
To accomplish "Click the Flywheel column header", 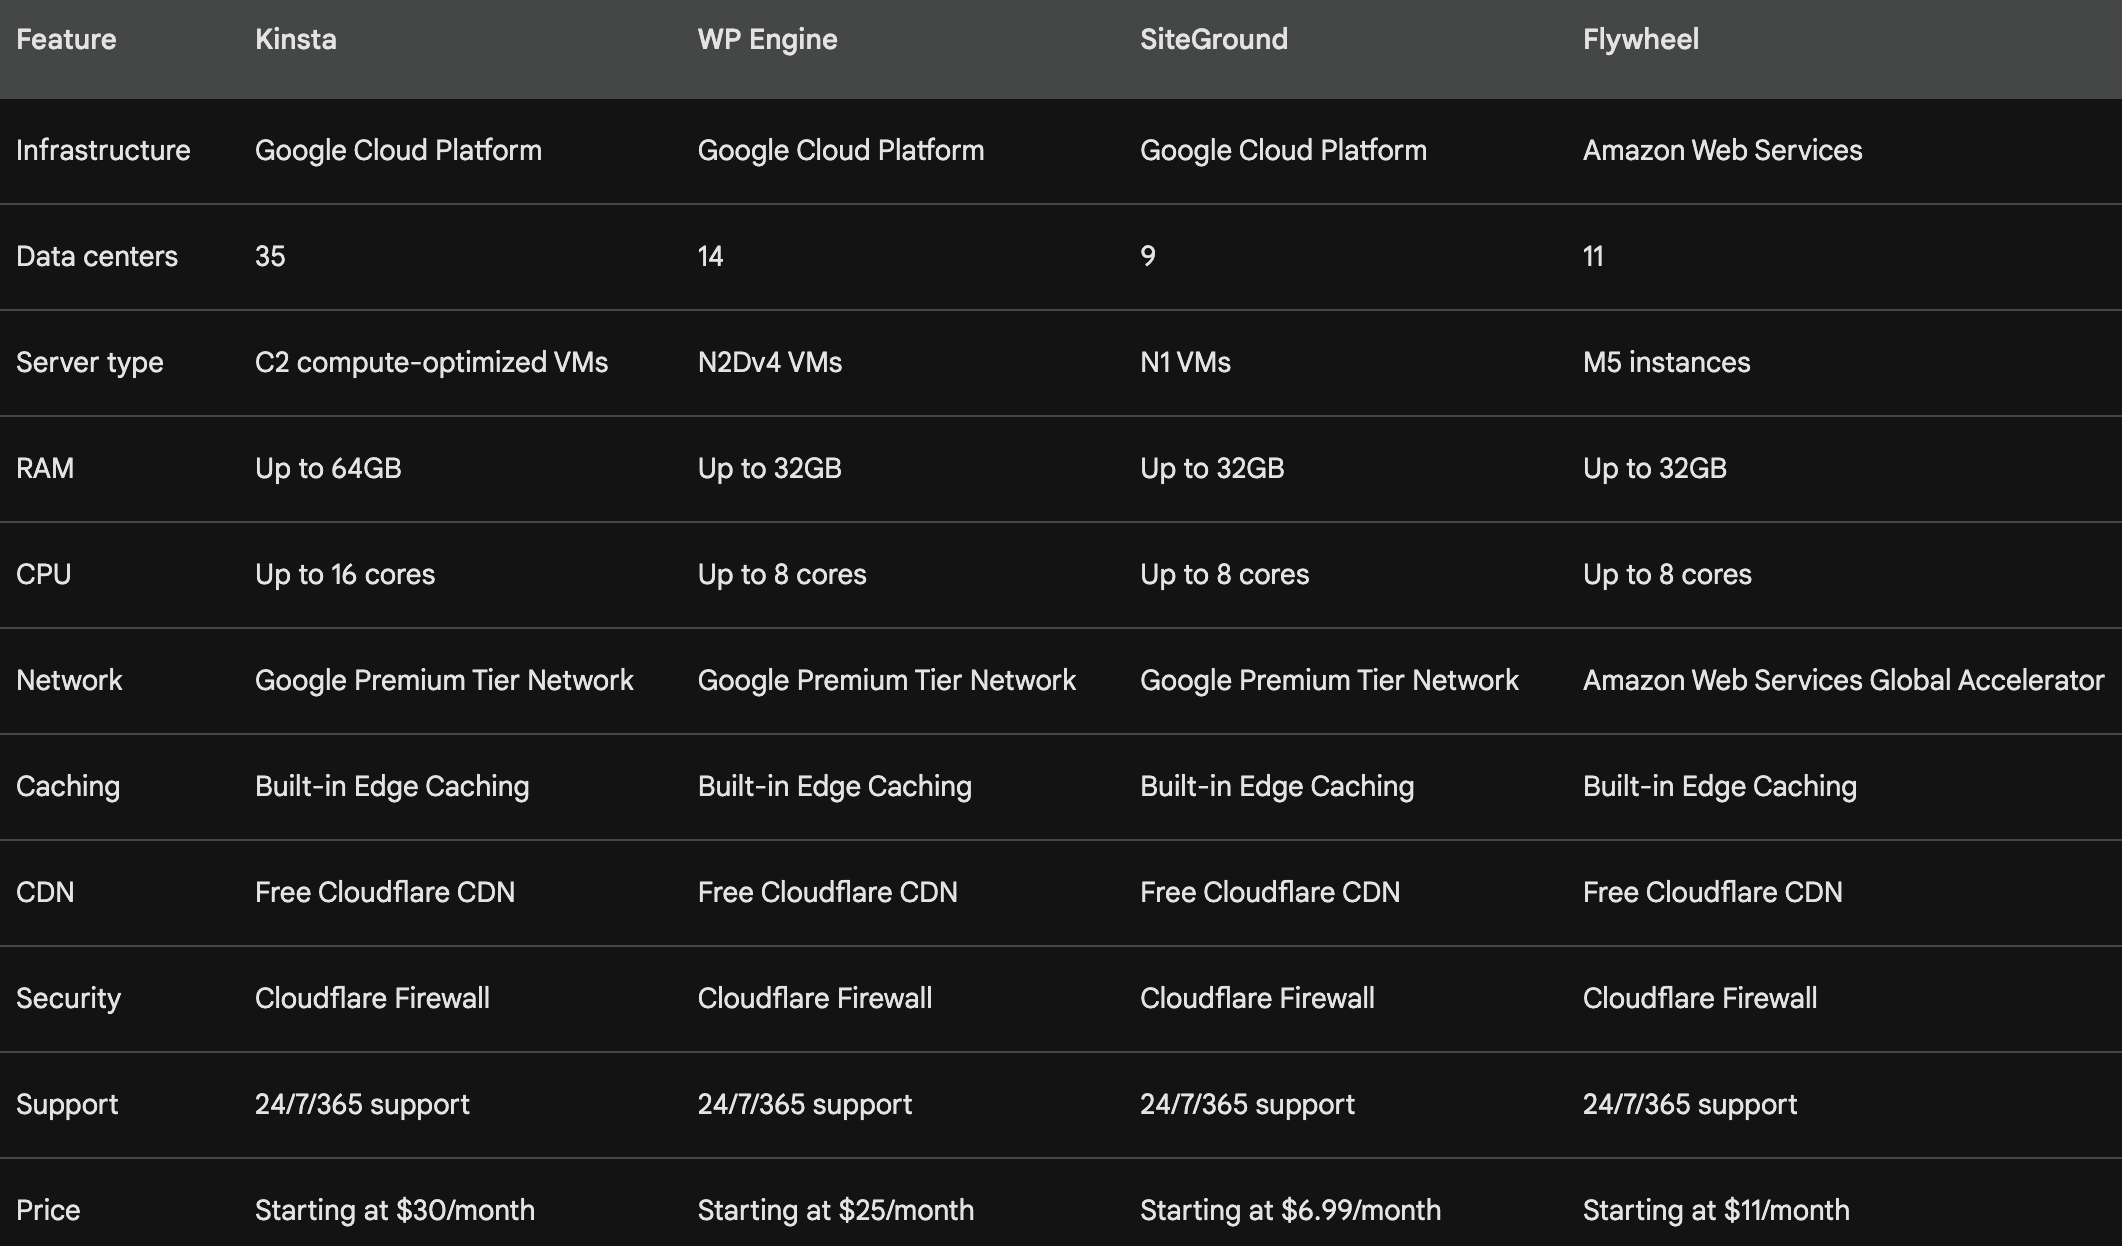I will click(x=1640, y=40).
